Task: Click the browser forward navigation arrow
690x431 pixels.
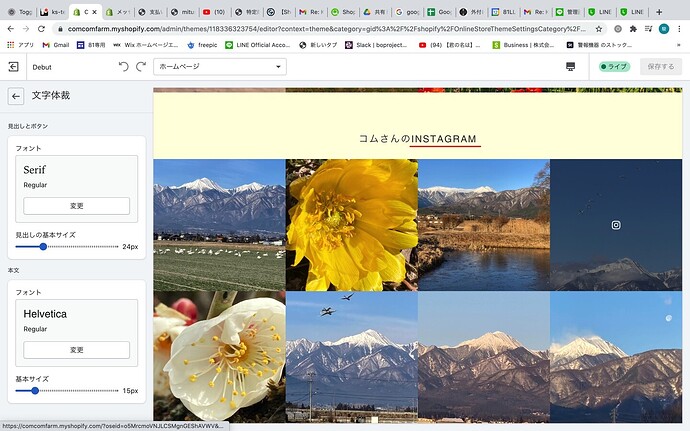Action: [26, 29]
